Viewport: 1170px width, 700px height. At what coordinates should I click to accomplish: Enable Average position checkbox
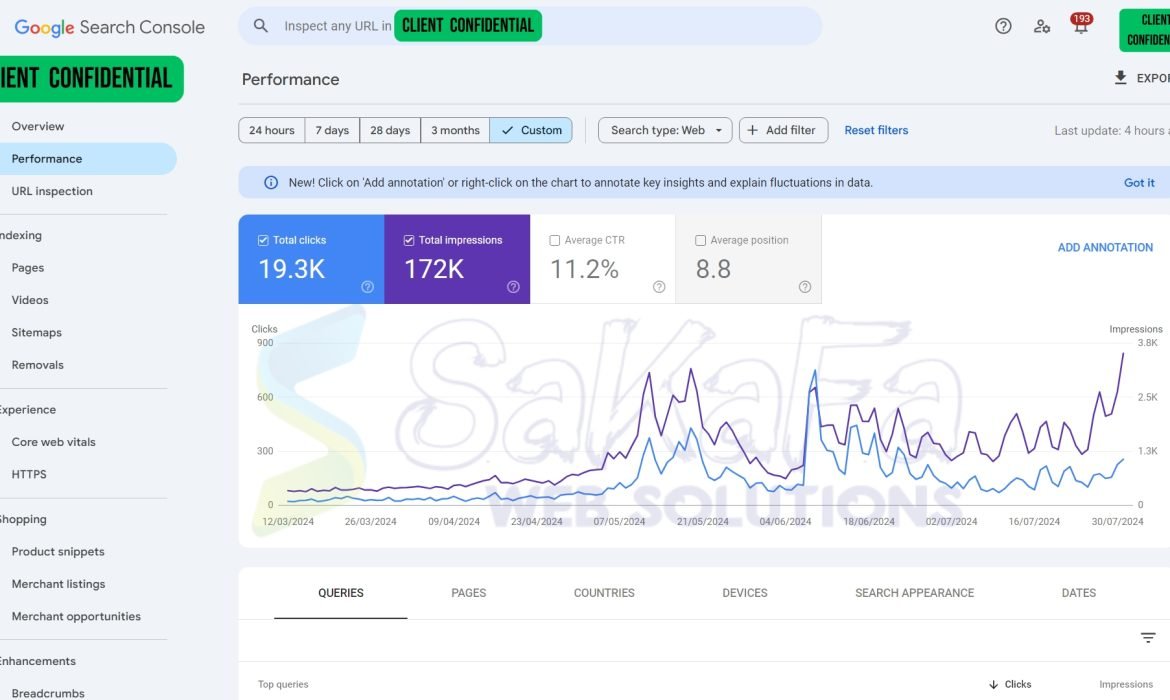tap(700, 240)
